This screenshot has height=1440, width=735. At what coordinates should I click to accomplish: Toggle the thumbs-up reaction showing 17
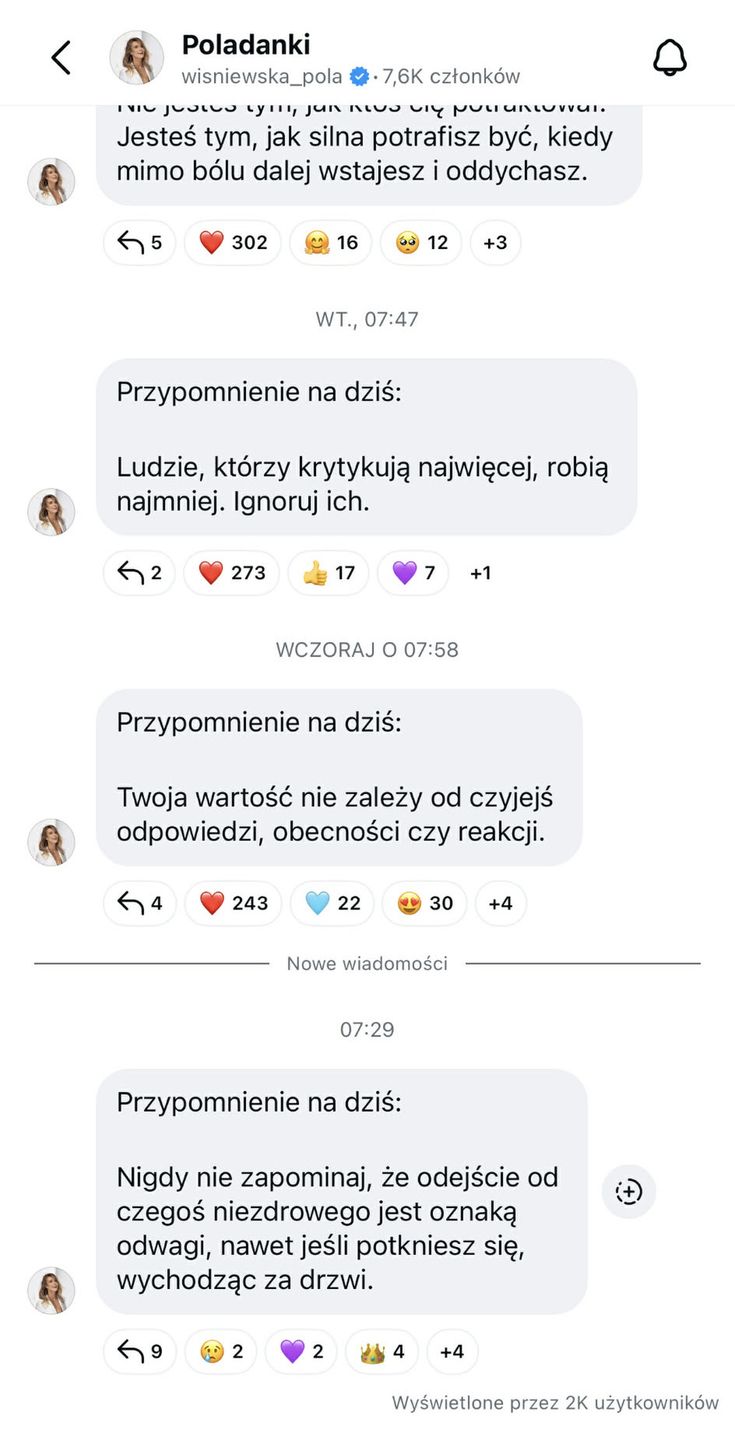(x=328, y=573)
